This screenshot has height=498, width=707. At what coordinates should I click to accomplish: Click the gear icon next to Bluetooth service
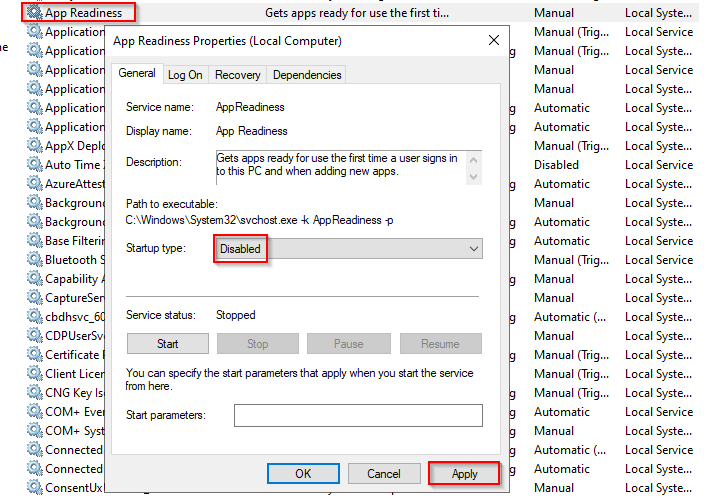click(34, 259)
